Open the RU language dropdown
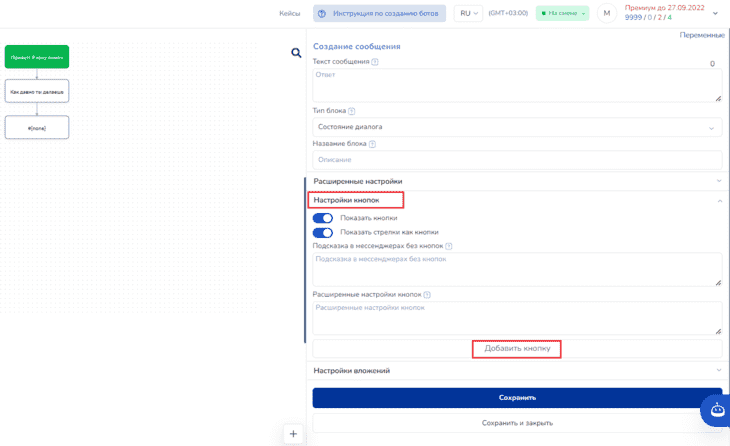This screenshot has height=446, width=730. coord(468,13)
